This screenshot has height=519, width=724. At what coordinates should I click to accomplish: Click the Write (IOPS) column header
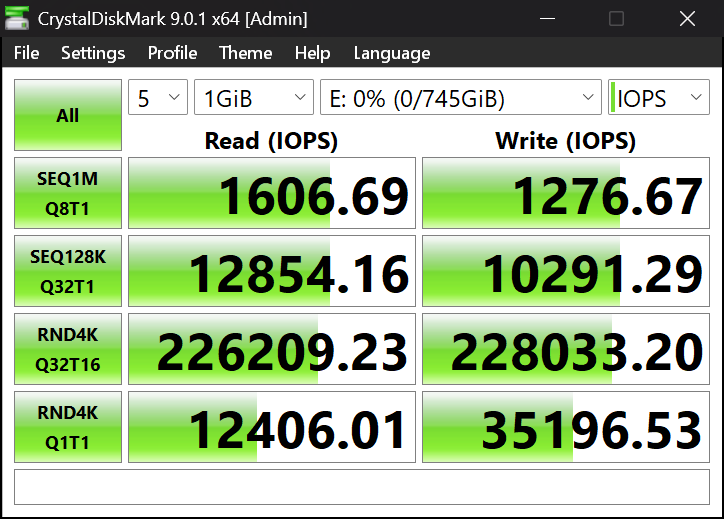[566, 141]
